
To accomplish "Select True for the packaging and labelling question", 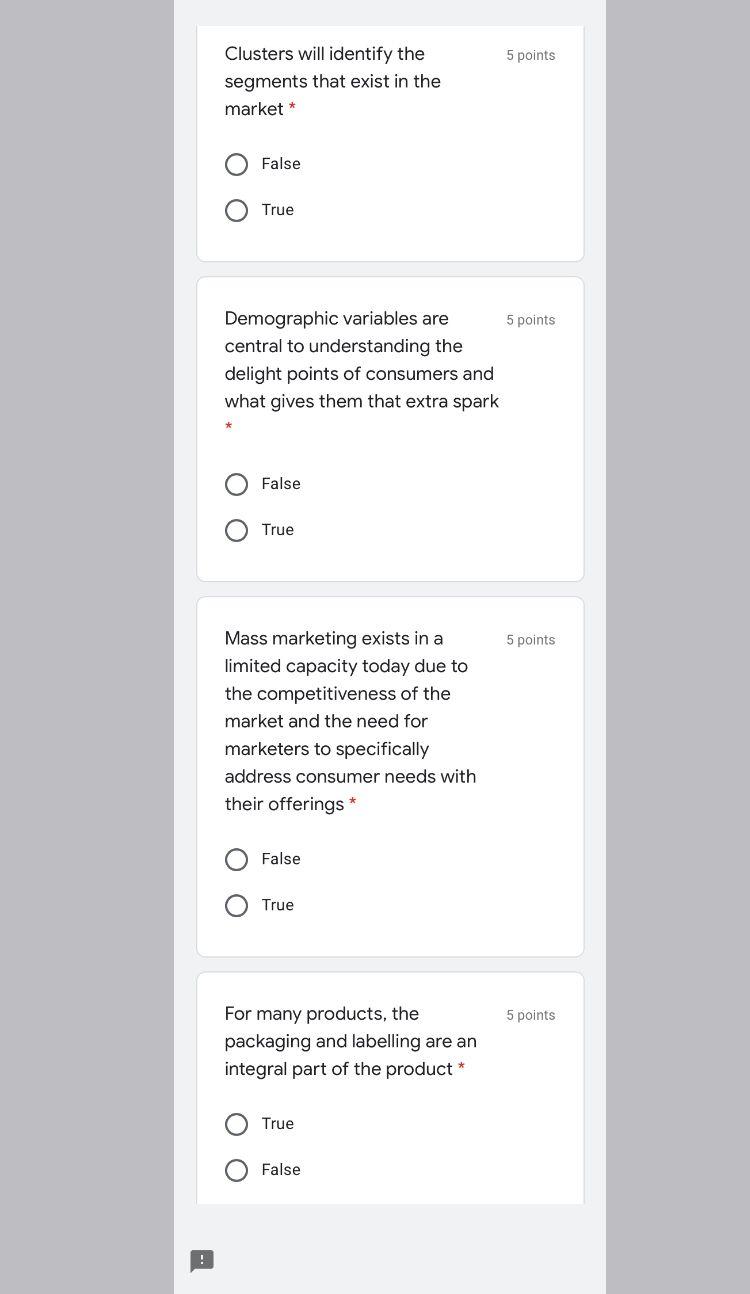I will click(237, 1124).
